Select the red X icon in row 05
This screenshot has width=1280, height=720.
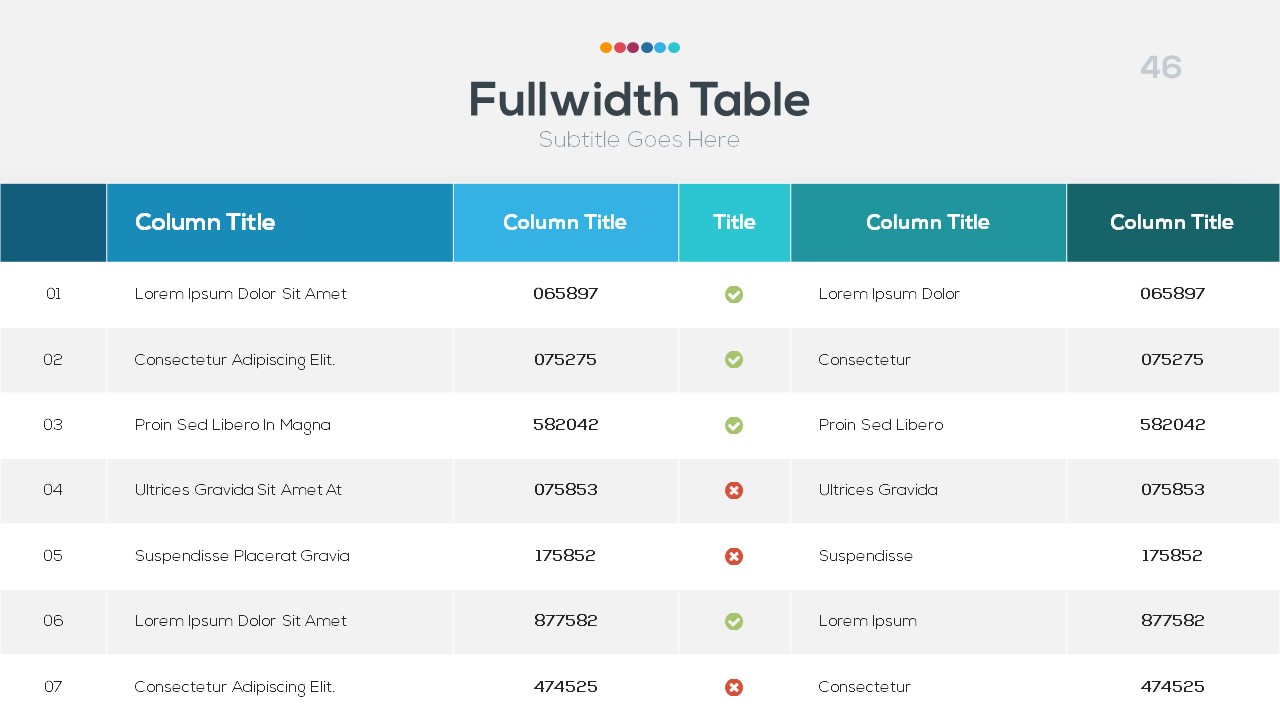point(734,556)
